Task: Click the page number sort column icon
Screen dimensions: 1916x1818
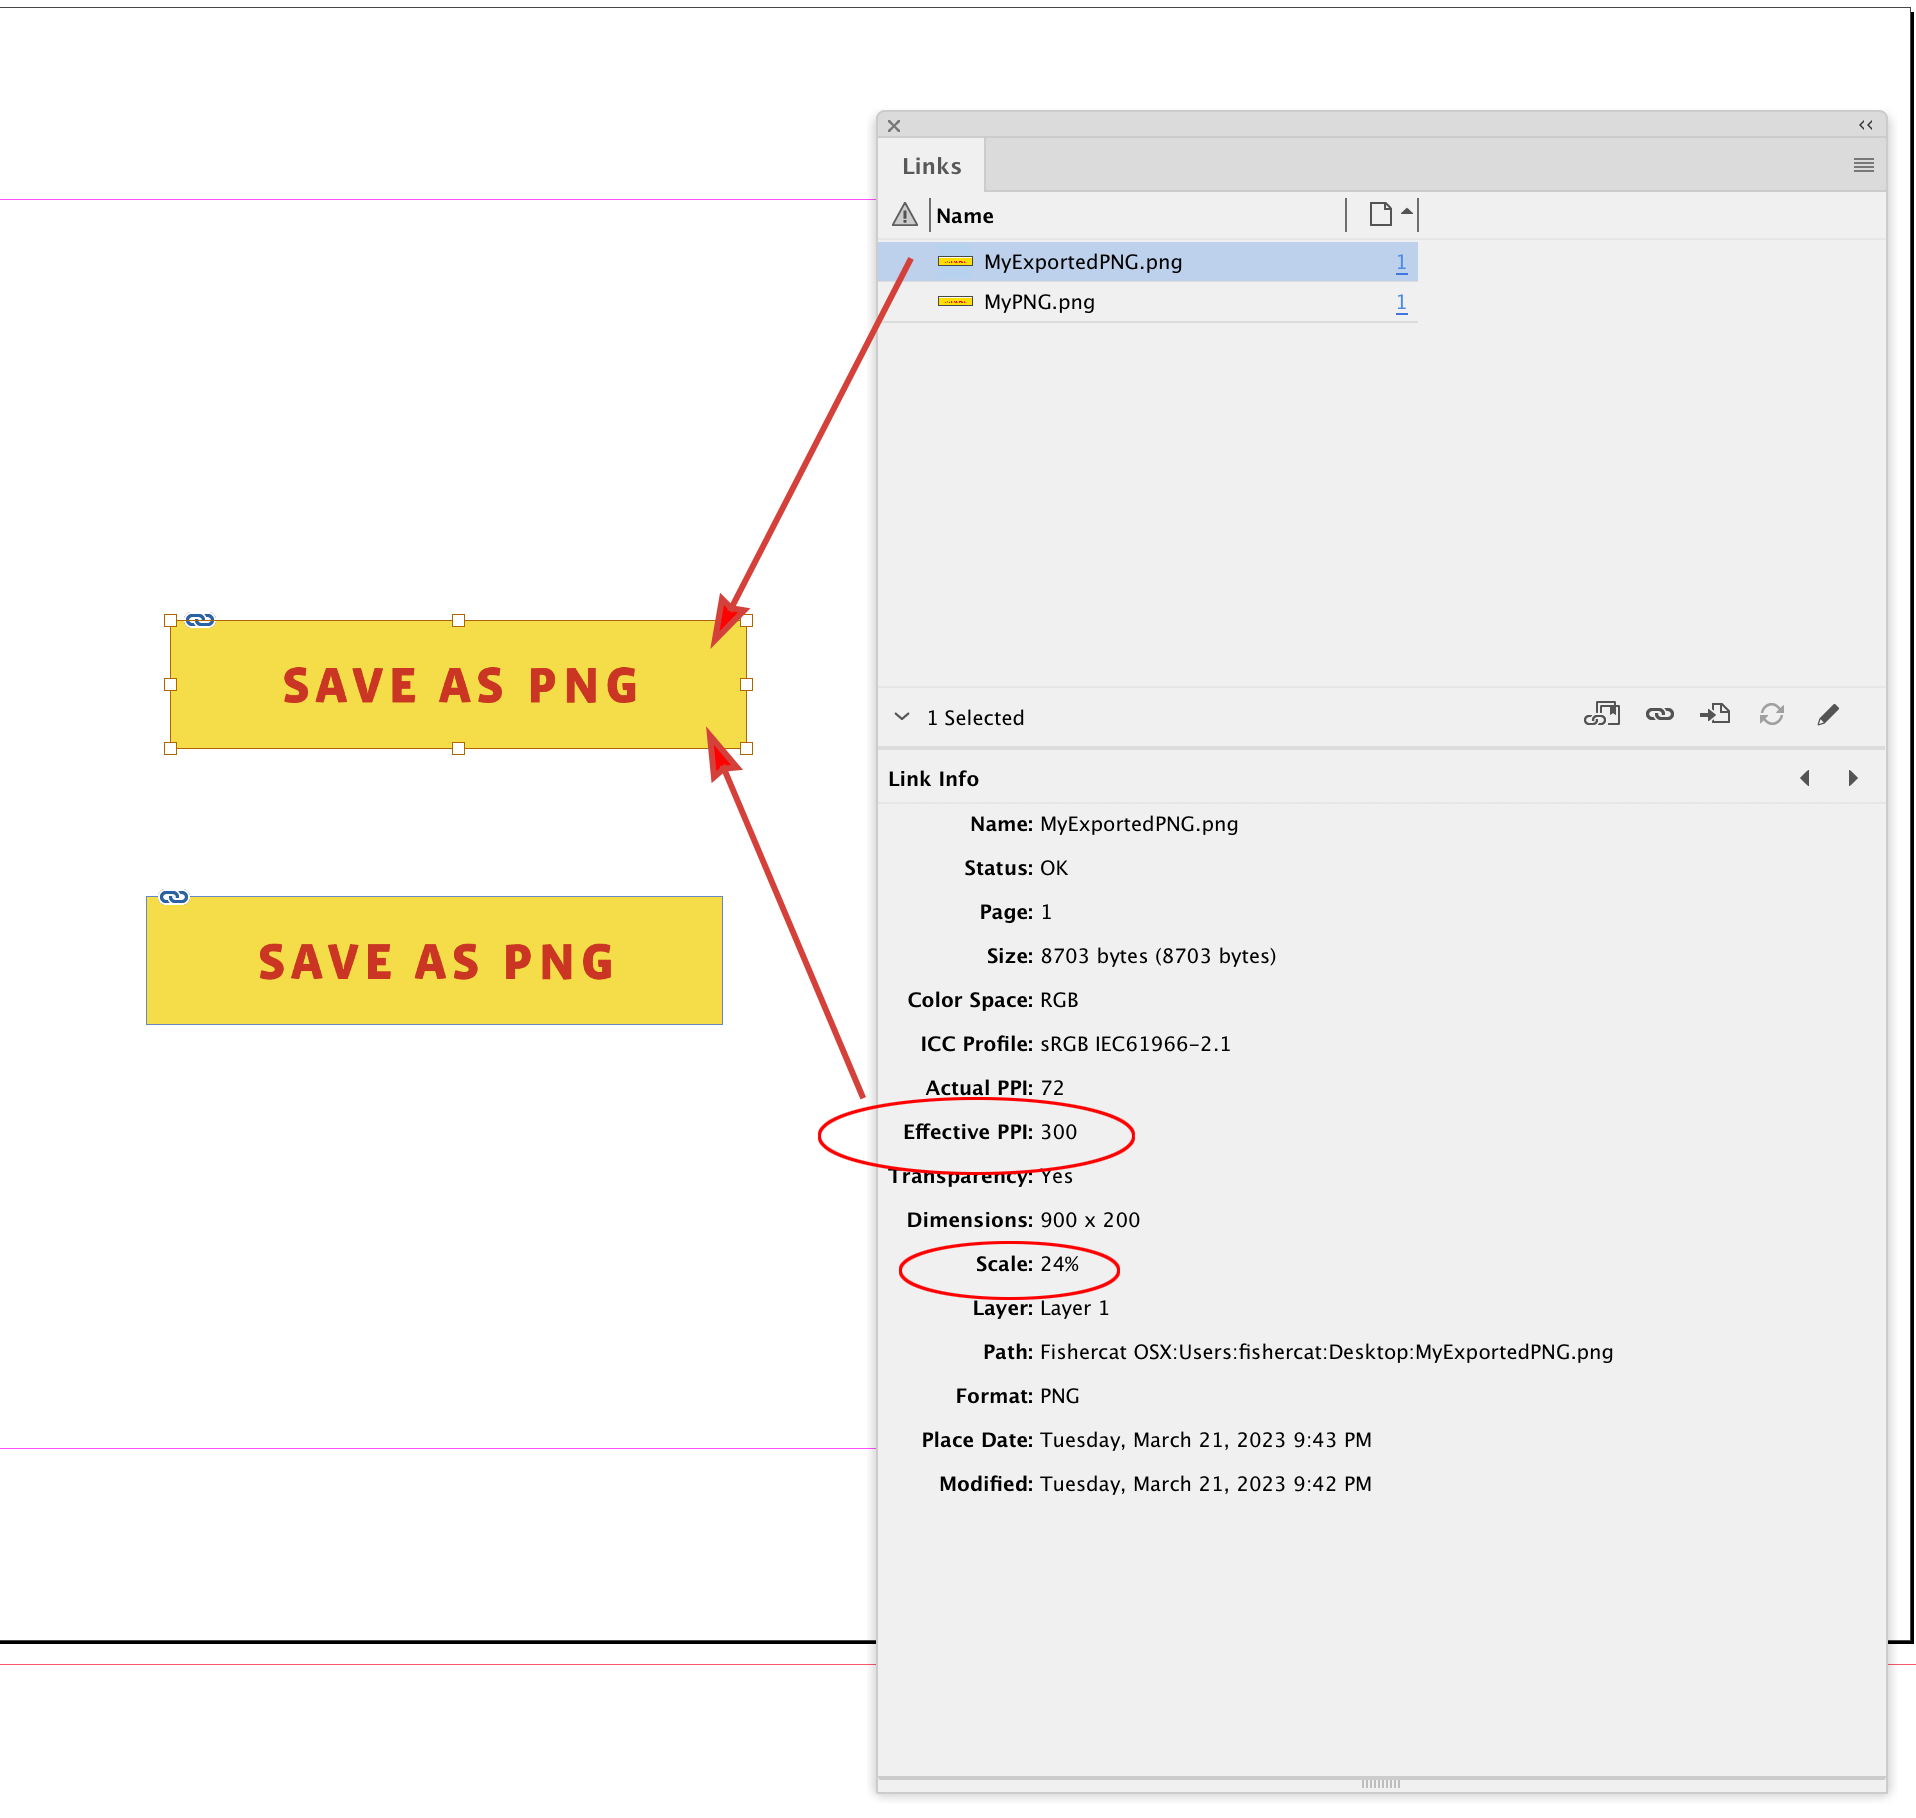Action: [1381, 213]
